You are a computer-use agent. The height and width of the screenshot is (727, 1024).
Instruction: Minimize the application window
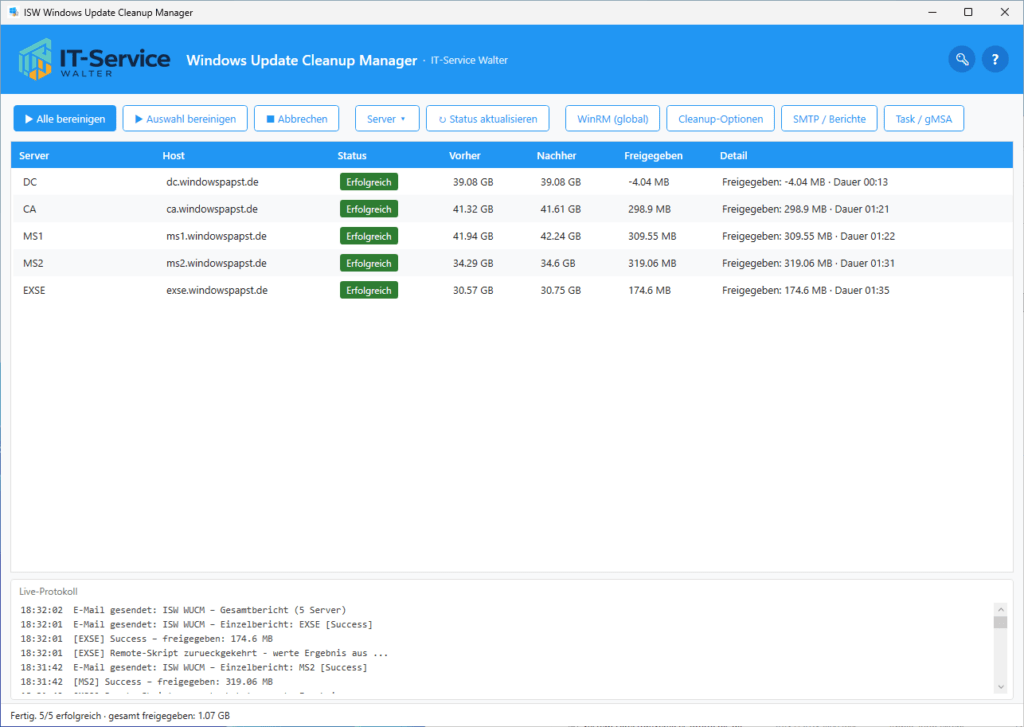tap(932, 12)
